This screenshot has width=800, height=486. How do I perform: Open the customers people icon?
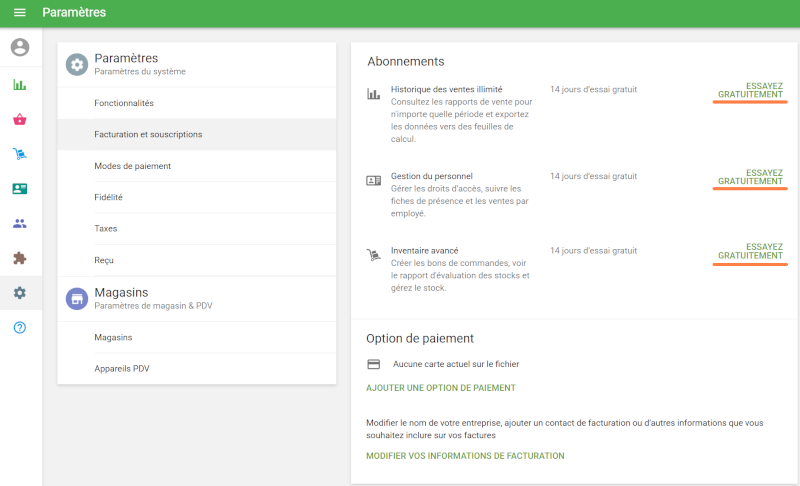[20, 223]
